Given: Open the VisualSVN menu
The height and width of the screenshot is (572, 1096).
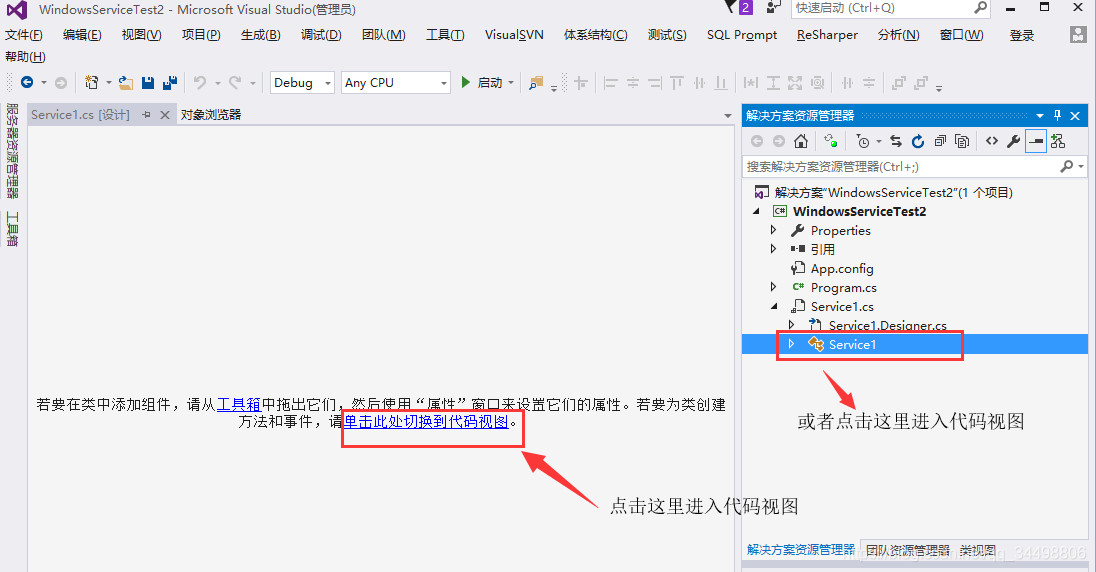Looking at the screenshot, I should coord(514,35).
